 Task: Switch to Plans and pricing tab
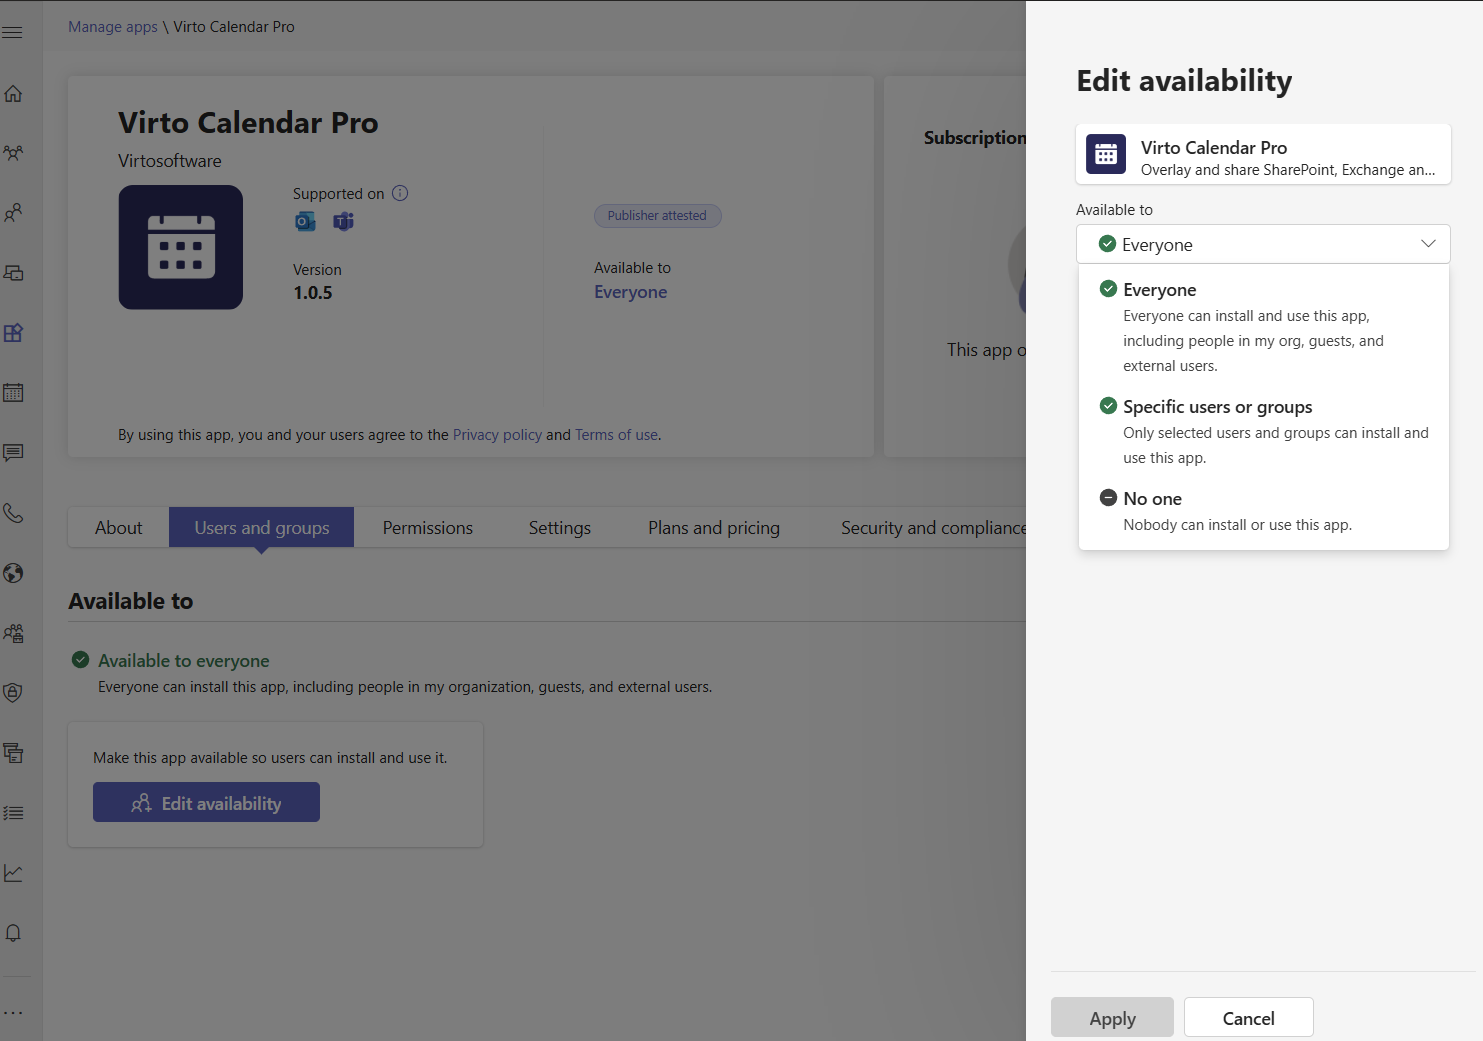click(x=713, y=527)
